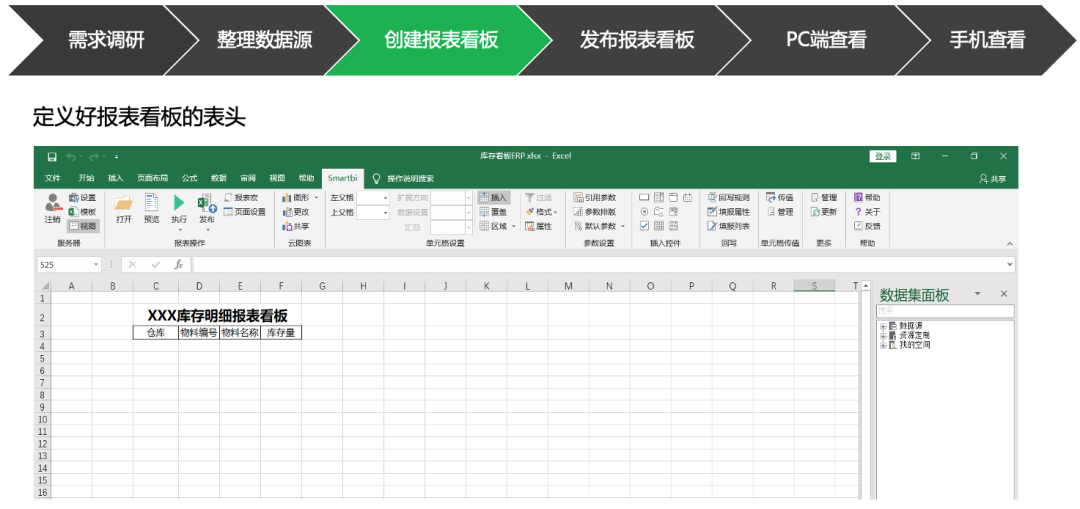Viewport: 1080px width, 509px height.
Task: Select the XXX库存明细报表看板 title cell
Action: point(218,316)
